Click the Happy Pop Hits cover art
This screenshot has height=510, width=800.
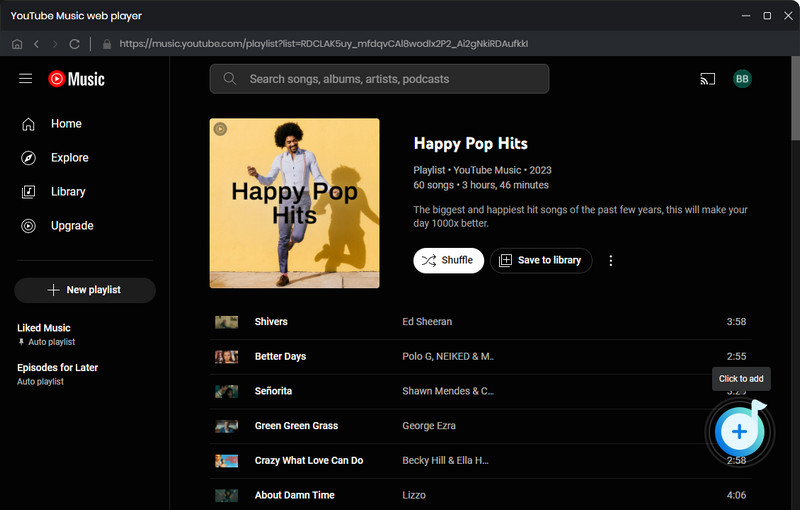tap(294, 203)
